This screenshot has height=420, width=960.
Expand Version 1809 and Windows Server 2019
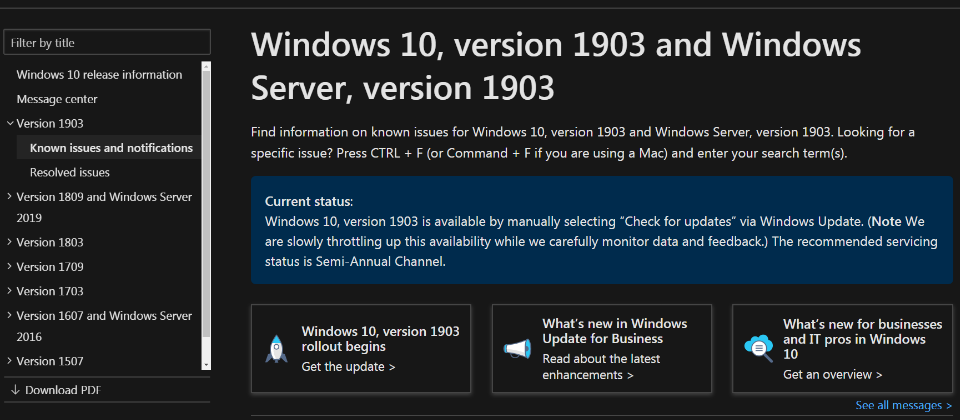pyautogui.click(x=10, y=197)
